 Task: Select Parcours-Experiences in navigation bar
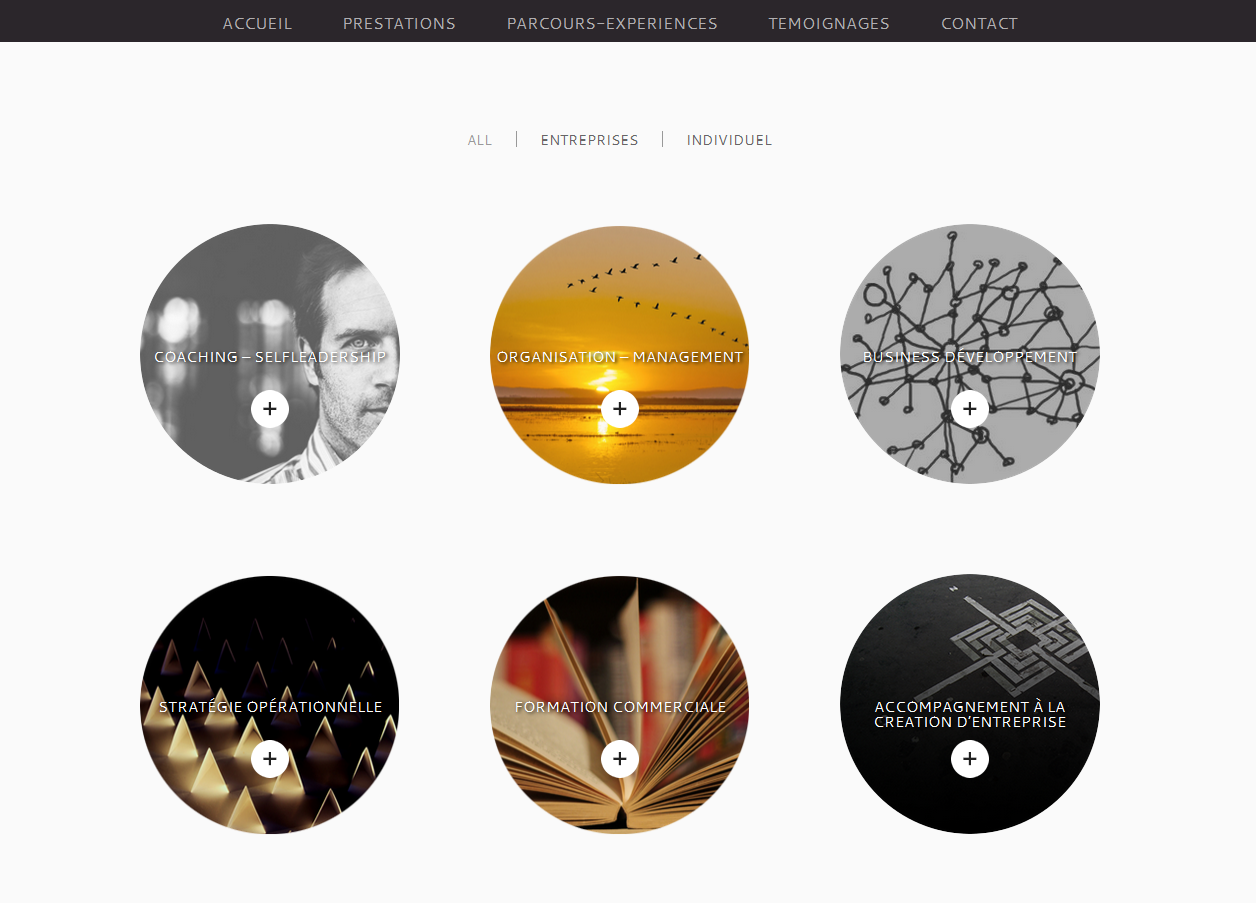point(612,23)
